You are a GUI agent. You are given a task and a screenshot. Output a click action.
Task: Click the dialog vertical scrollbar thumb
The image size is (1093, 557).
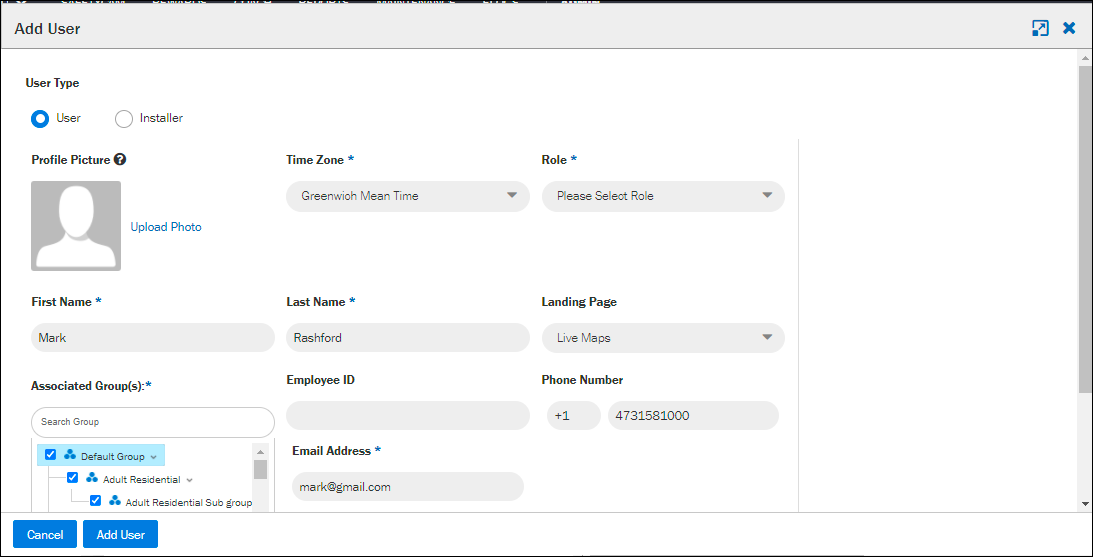click(x=1085, y=230)
